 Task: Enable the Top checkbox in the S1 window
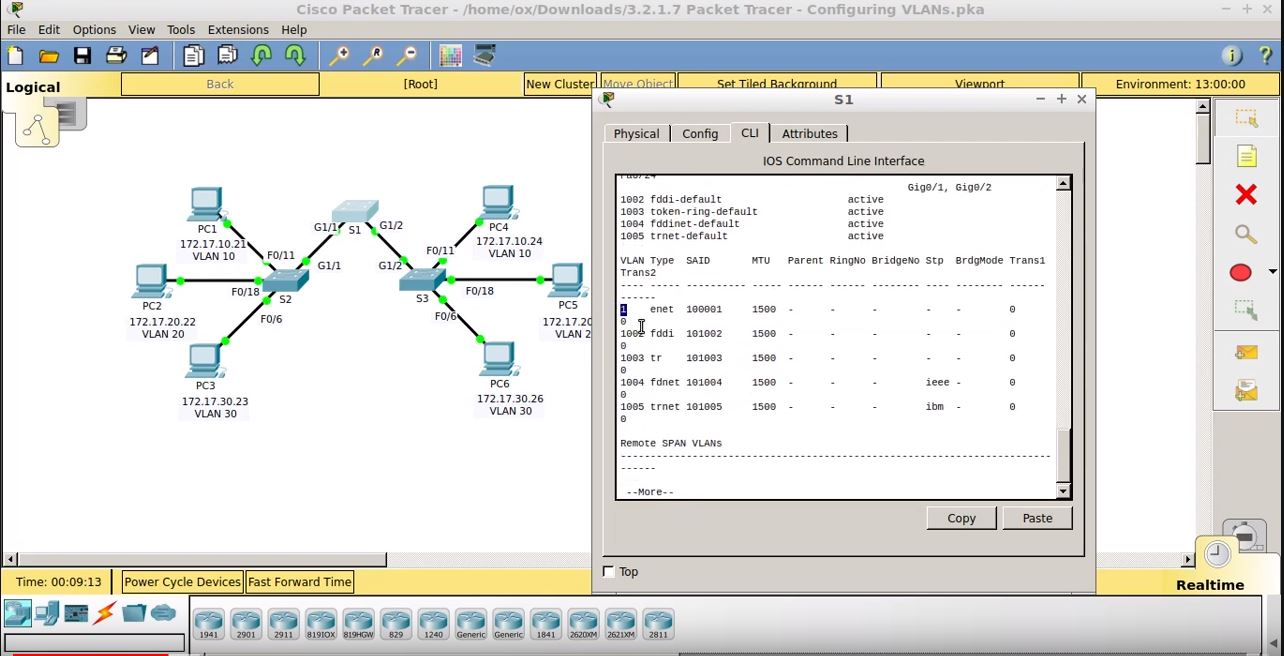609,571
